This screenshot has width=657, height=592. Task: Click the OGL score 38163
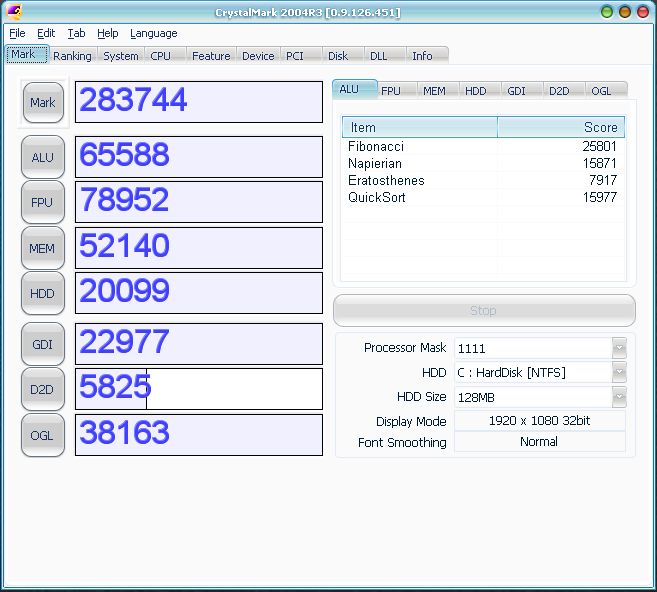click(199, 434)
